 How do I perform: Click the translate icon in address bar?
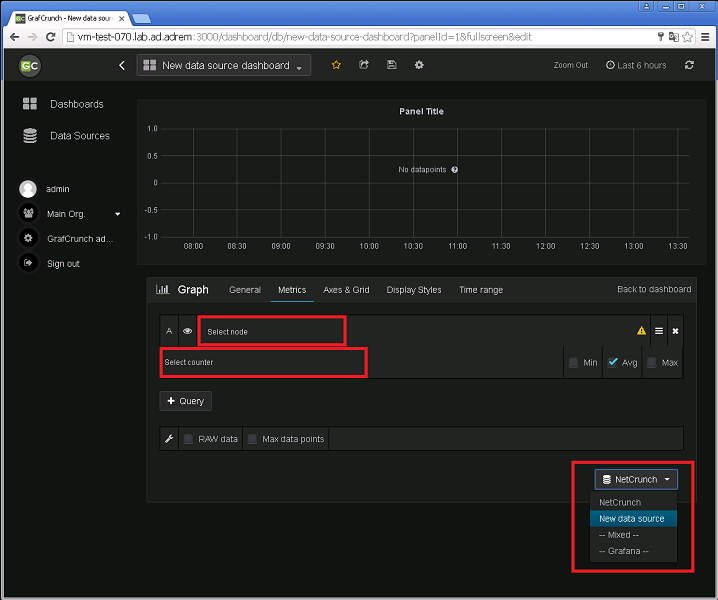pyautogui.click(x=674, y=37)
